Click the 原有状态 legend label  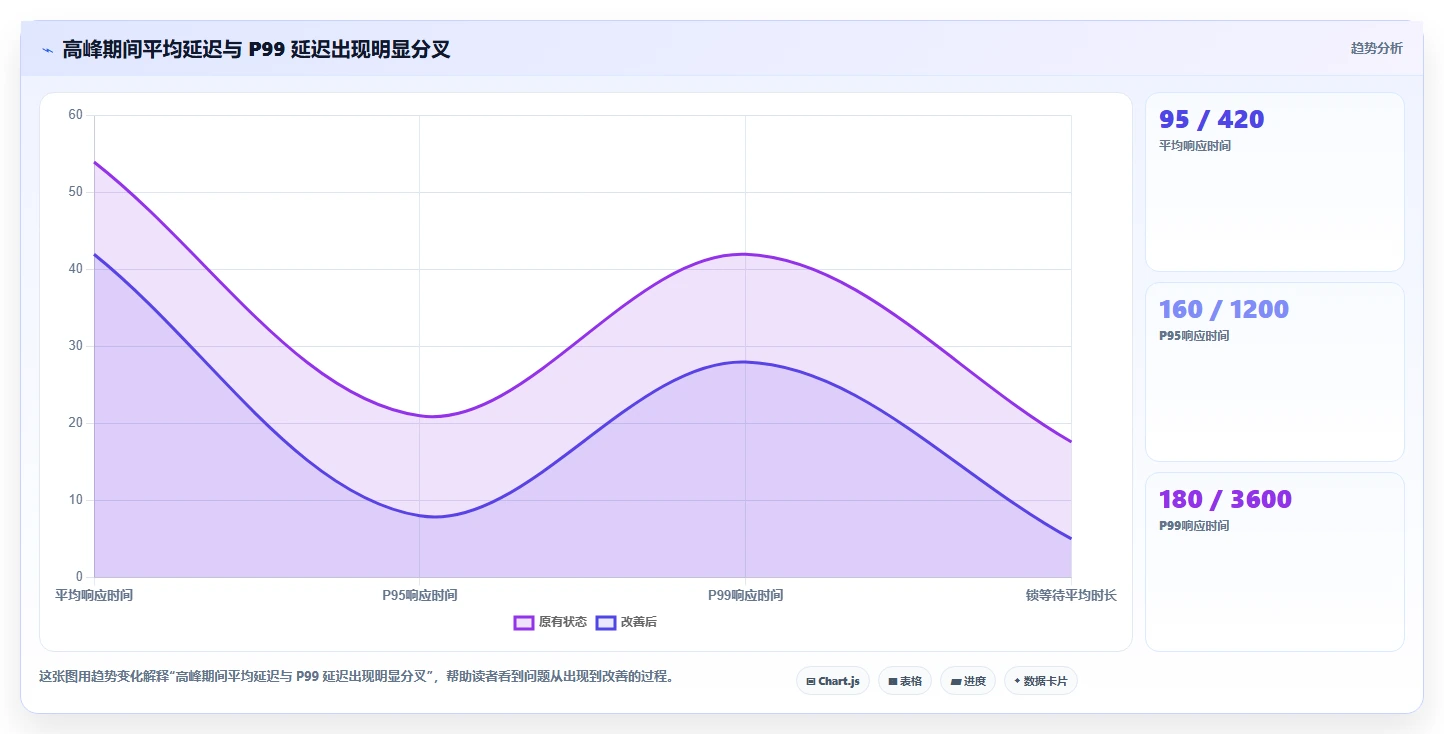tap(563, 622)
